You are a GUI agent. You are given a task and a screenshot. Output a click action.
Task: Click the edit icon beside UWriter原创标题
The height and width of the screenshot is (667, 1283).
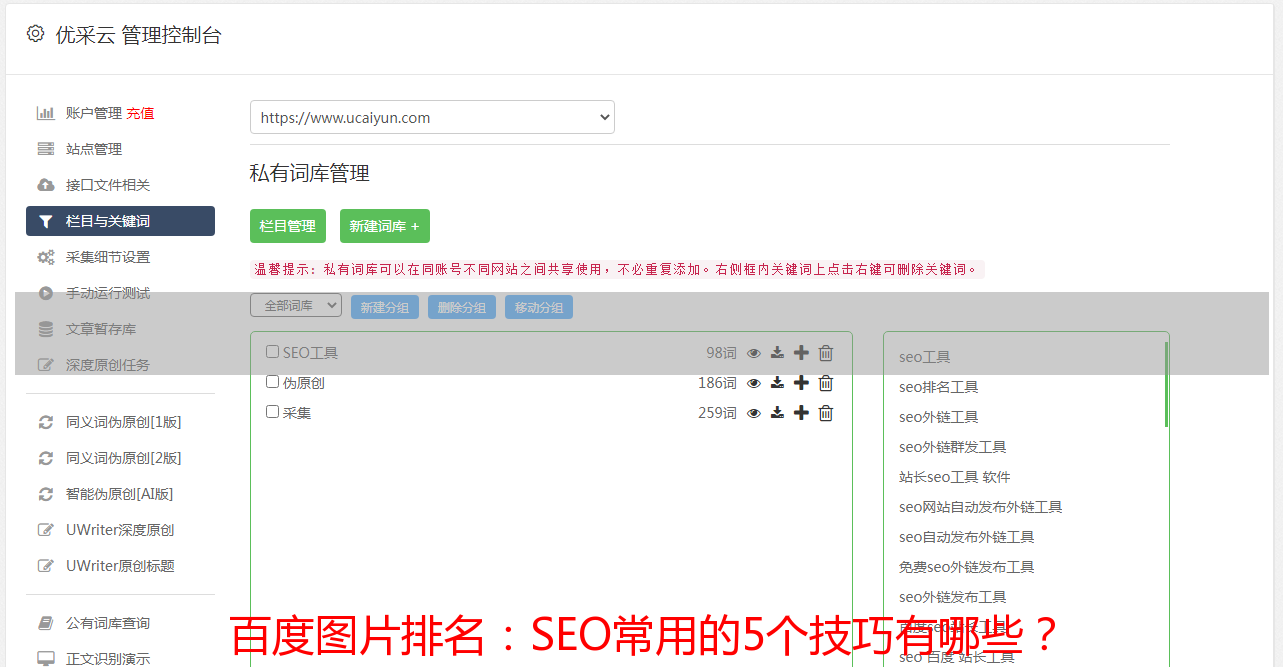(45, 566)
